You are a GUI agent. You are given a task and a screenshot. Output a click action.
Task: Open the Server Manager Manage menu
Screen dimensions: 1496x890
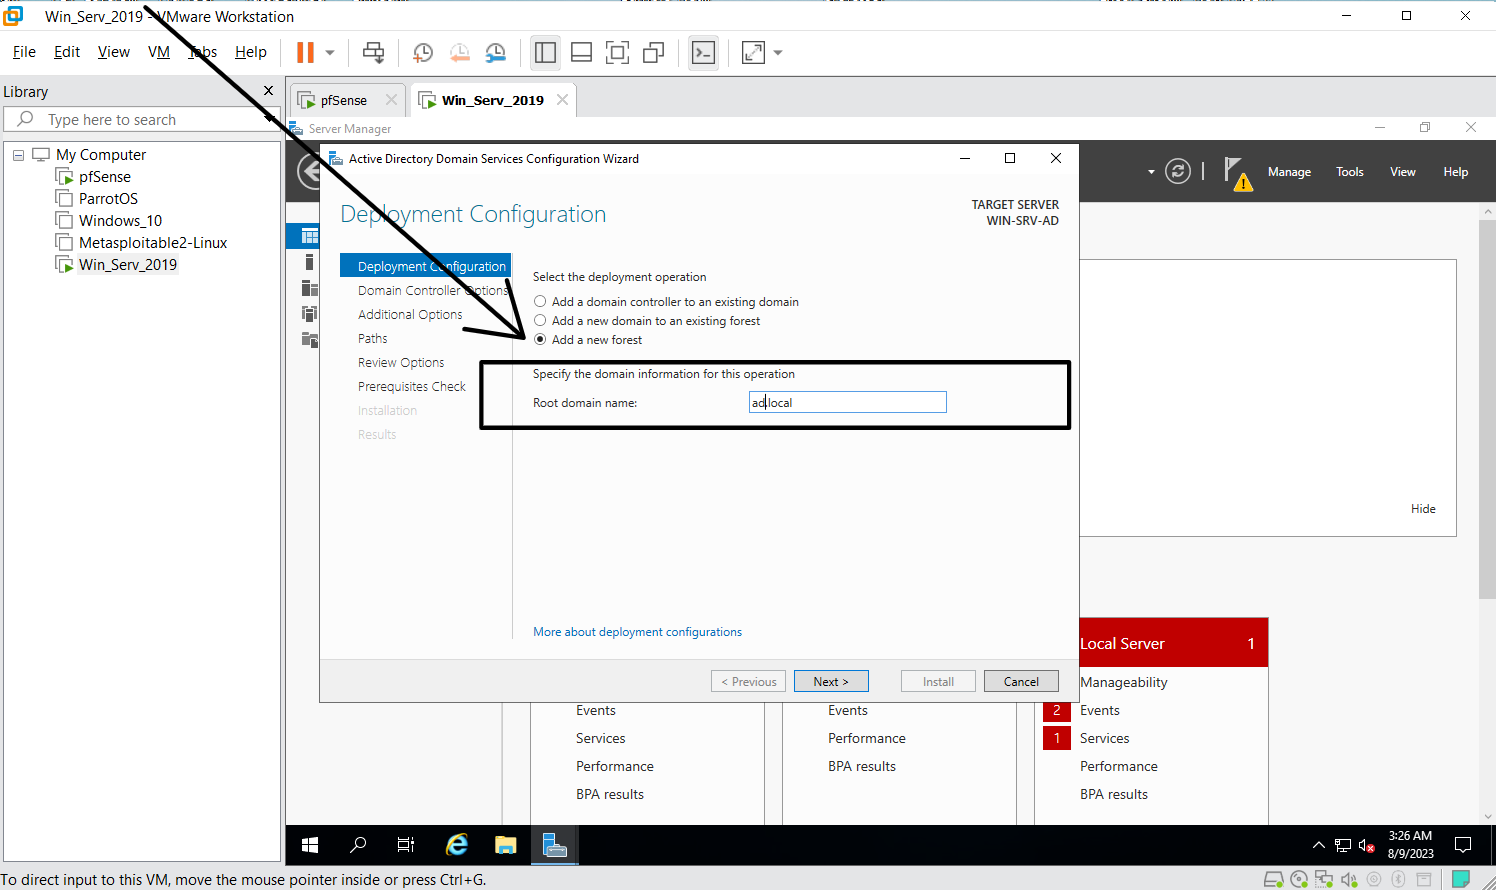pos(1289,172)
